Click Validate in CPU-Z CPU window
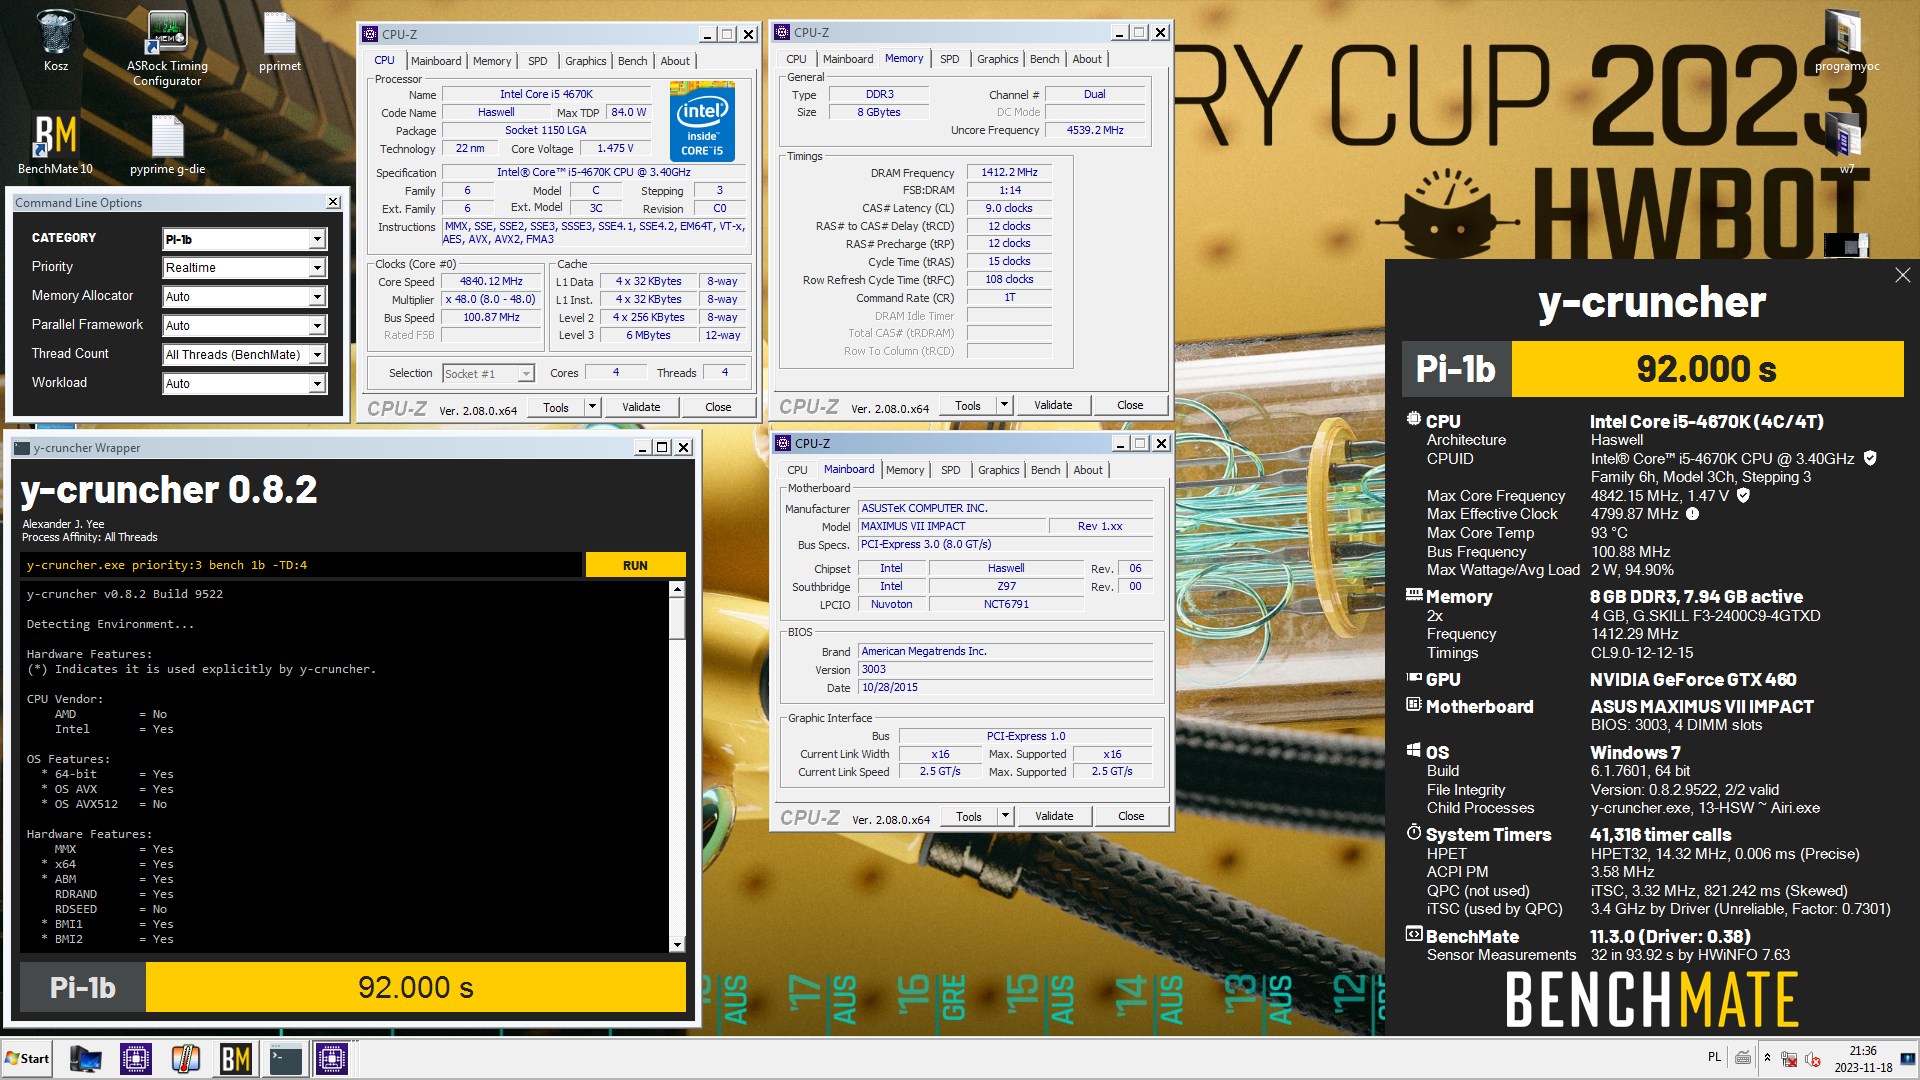The height and width of the screenshot is (1080, 1920). [x=641, y=407]
